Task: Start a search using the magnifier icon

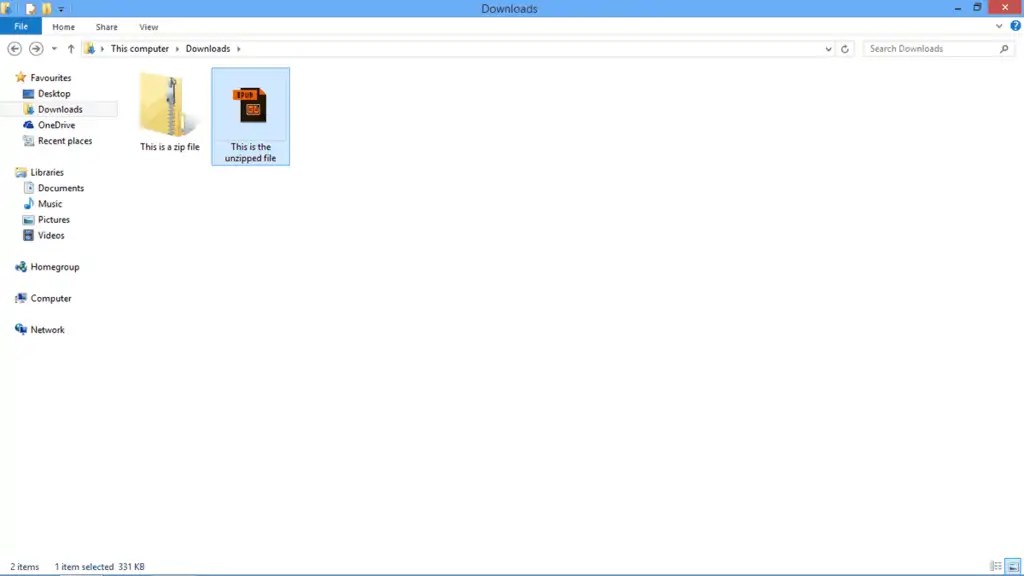Action: click(1003, 48)
